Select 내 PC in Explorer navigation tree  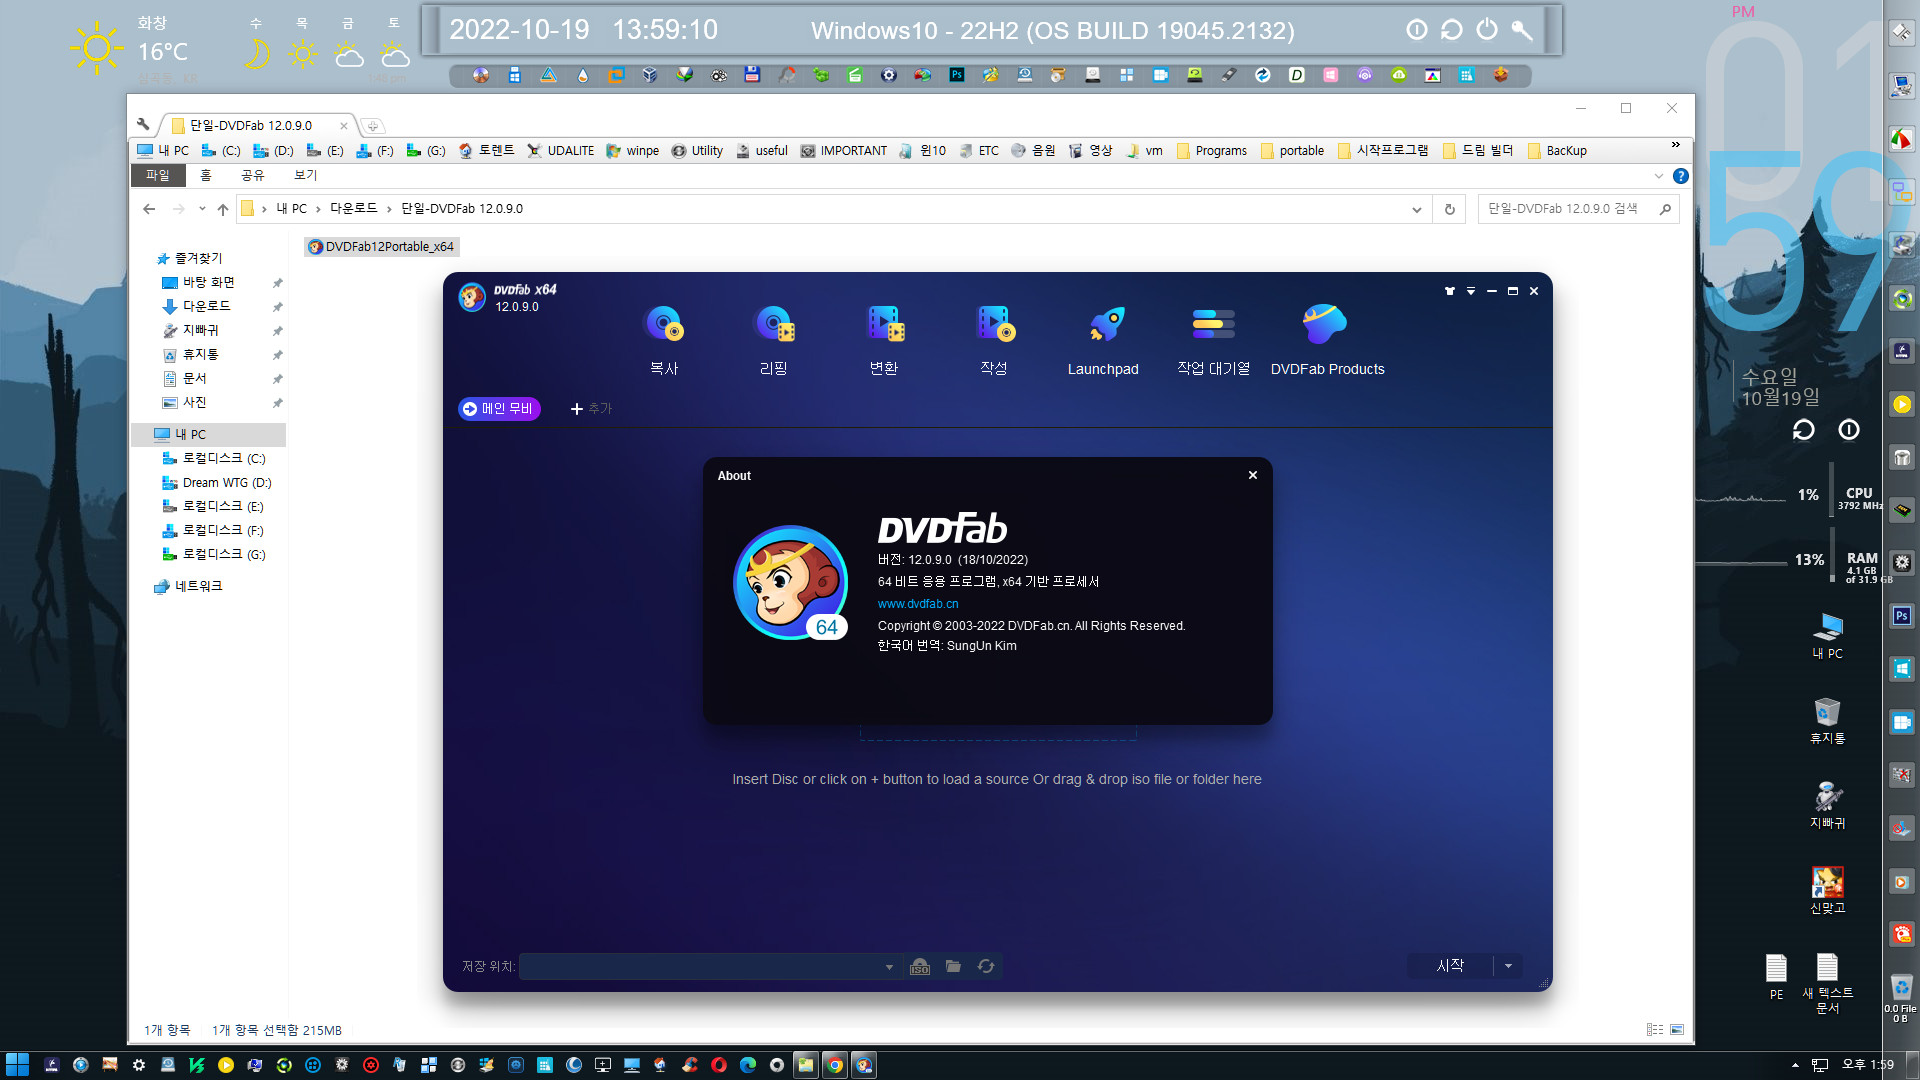click(190, 434)
